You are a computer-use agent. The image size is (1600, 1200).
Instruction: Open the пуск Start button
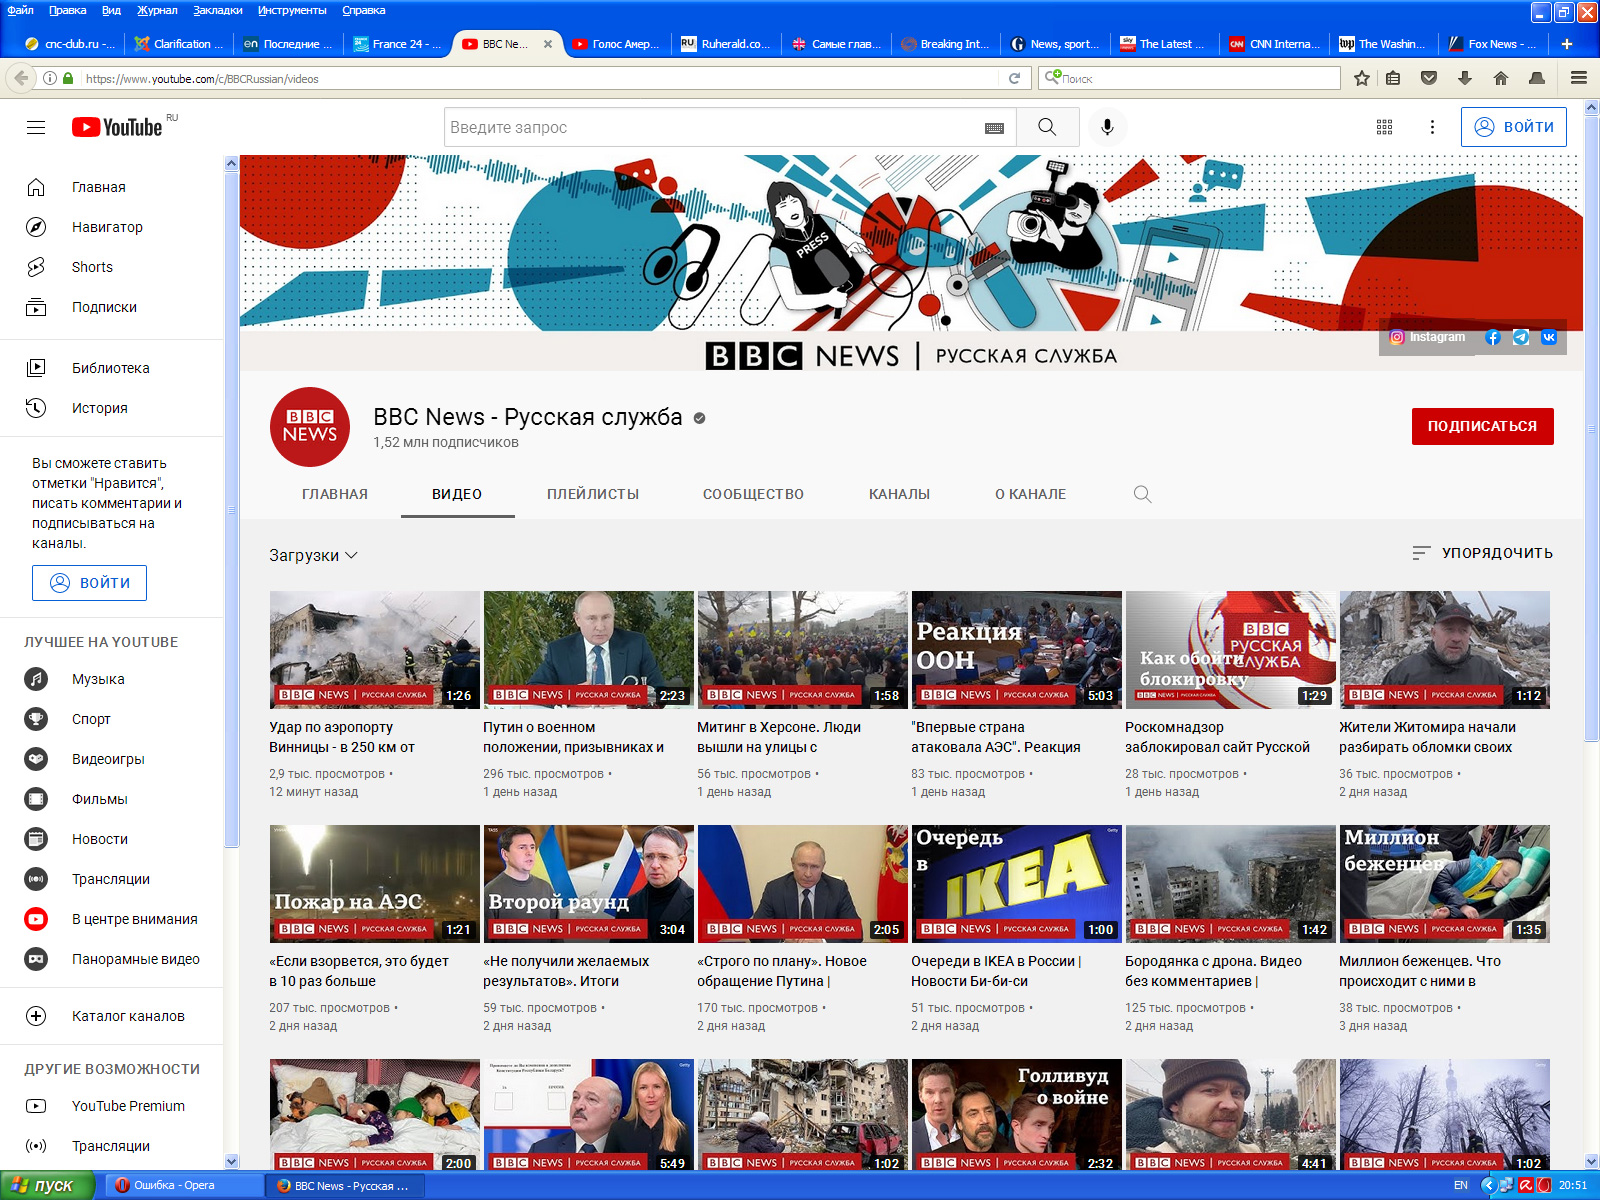(47, 1185)
